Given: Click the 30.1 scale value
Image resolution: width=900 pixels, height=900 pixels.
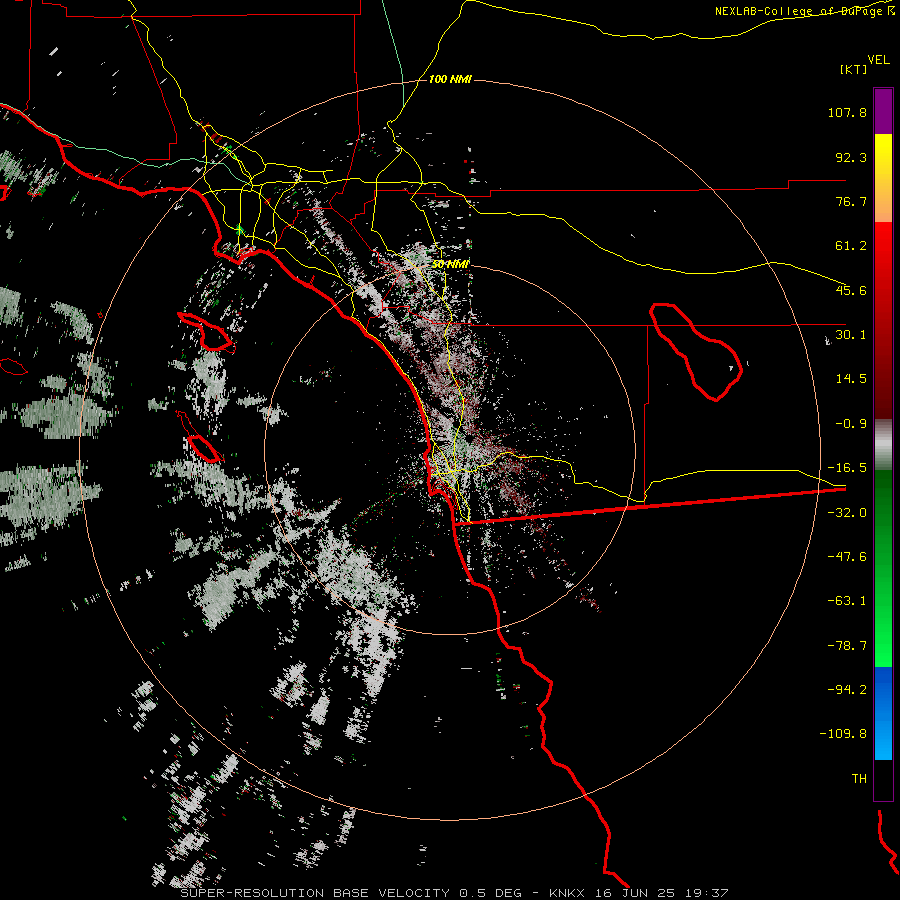Looking at the screenshot, I should coord(851,335).
